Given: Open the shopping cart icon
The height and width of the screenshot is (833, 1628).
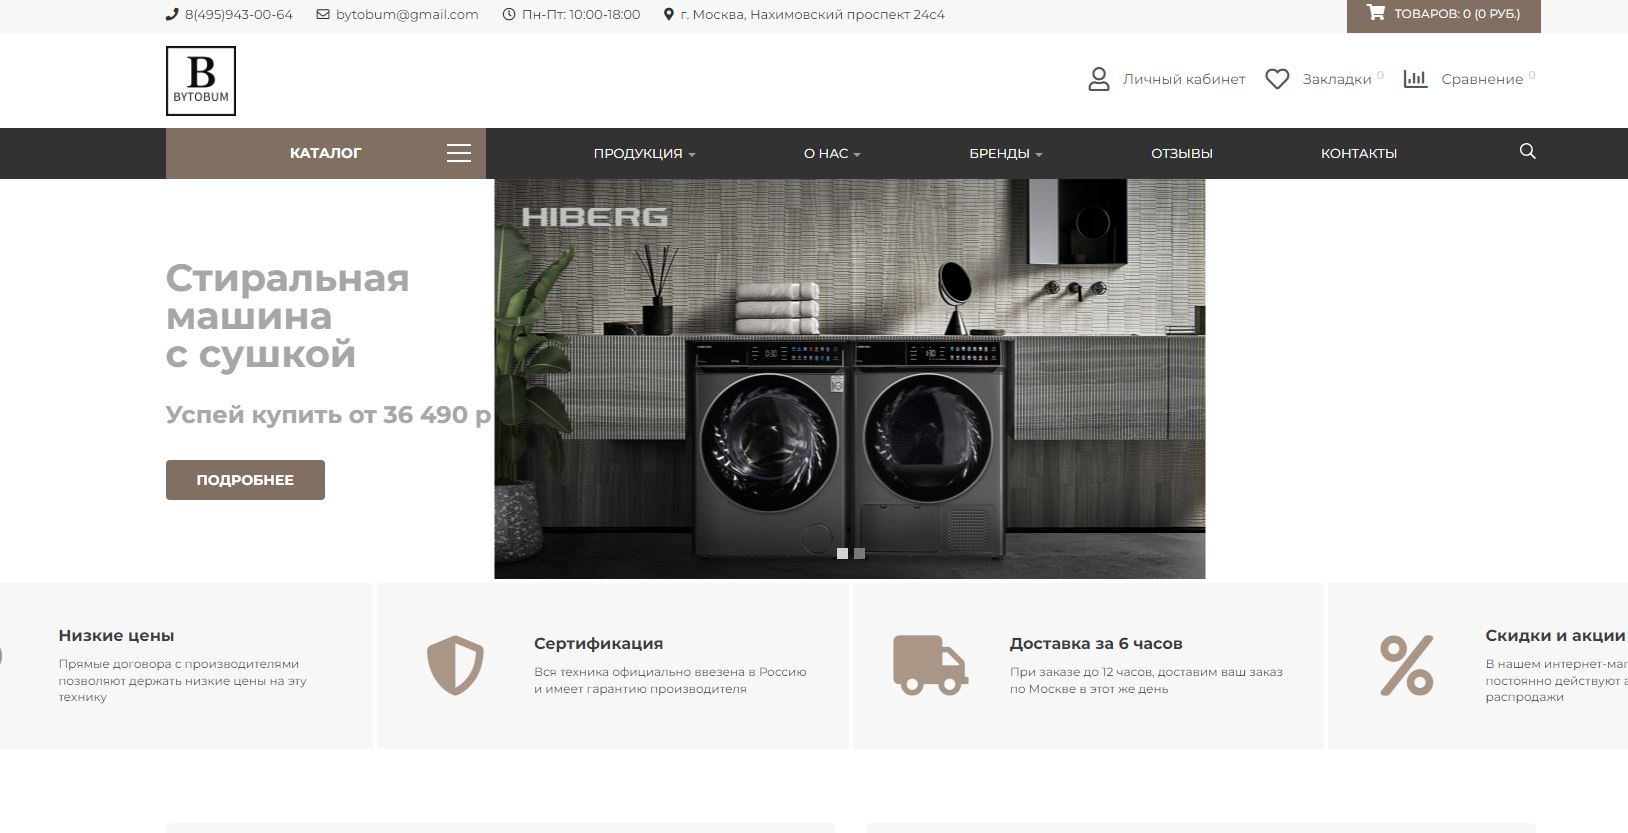Looking at the screenshot, I should coord(1376,14).
